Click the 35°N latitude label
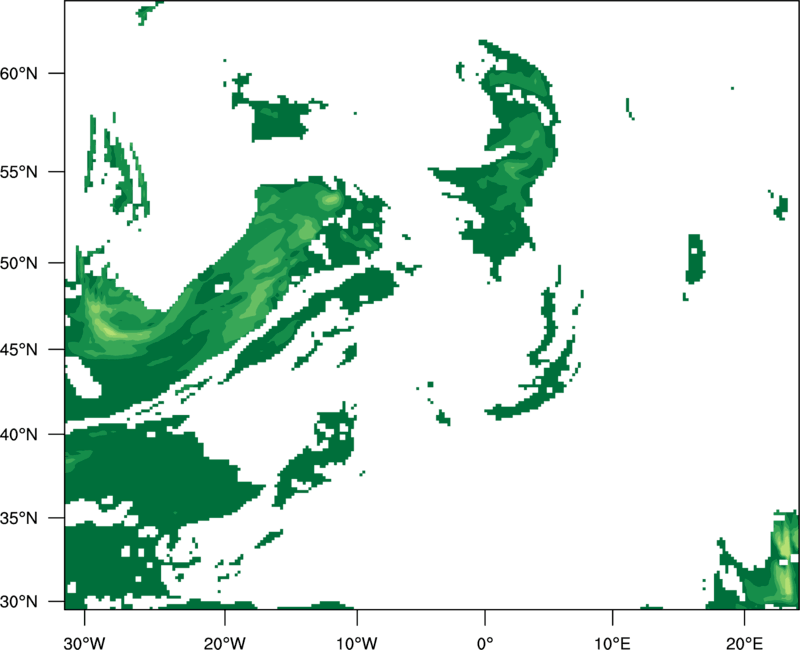Viewport: 800px width, 650px height. click(x=19, y=518)
